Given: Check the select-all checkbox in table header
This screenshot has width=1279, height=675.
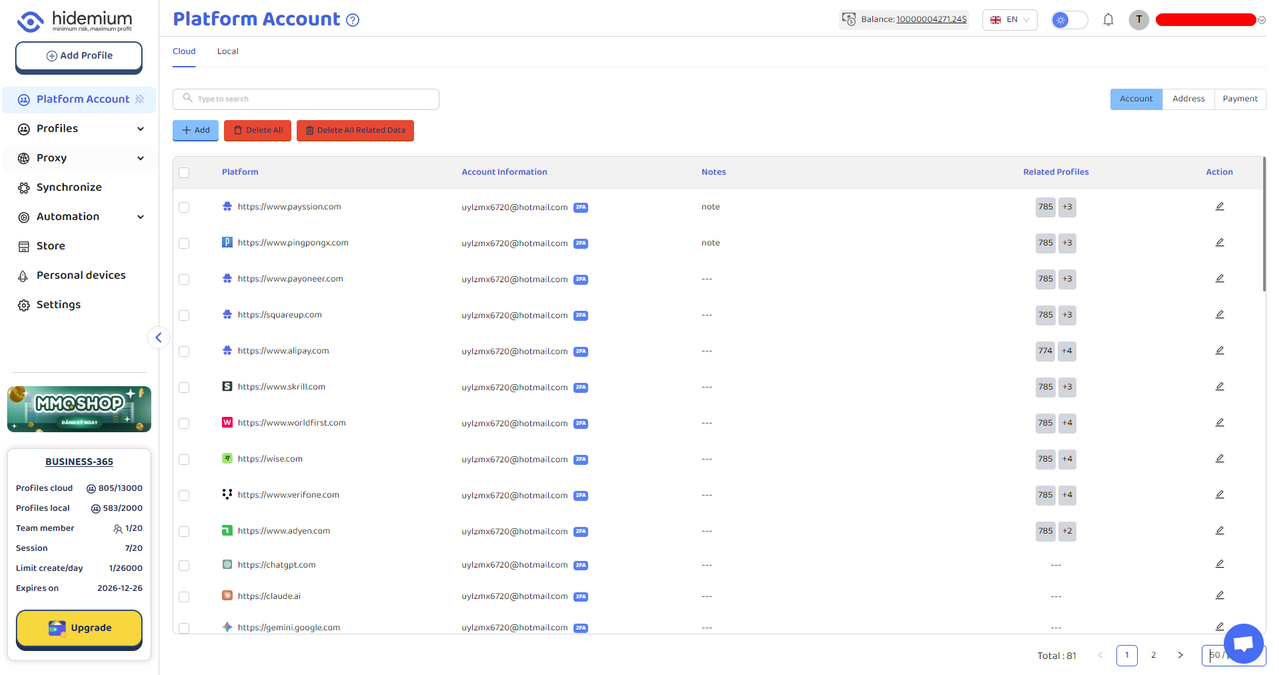Looking at the screenshot, I should point(184,173).
